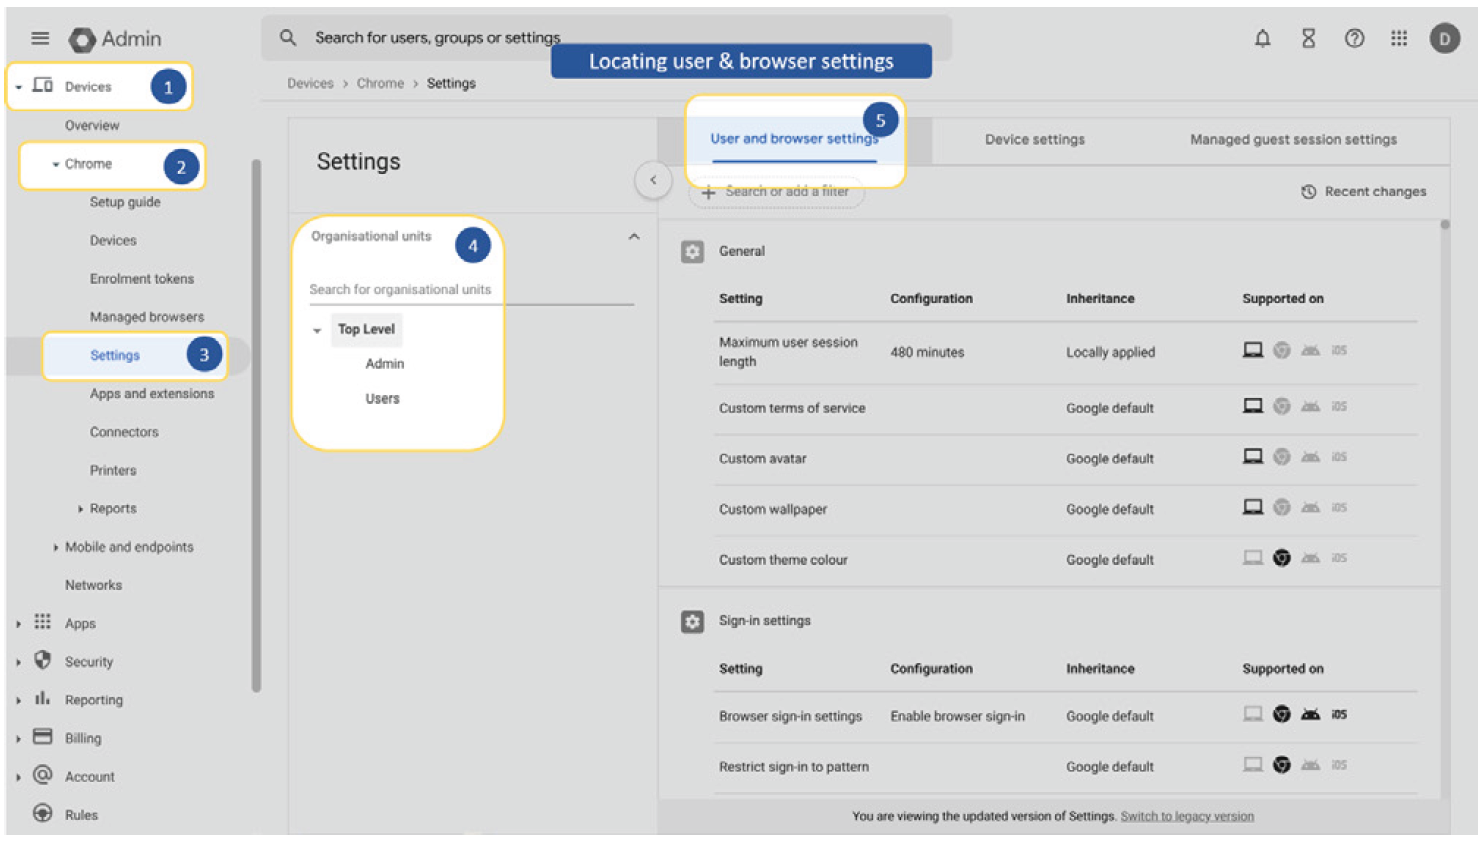
Task: Open Maximum user session length setting
Action: pyautogui.click(x=788, y=351)
